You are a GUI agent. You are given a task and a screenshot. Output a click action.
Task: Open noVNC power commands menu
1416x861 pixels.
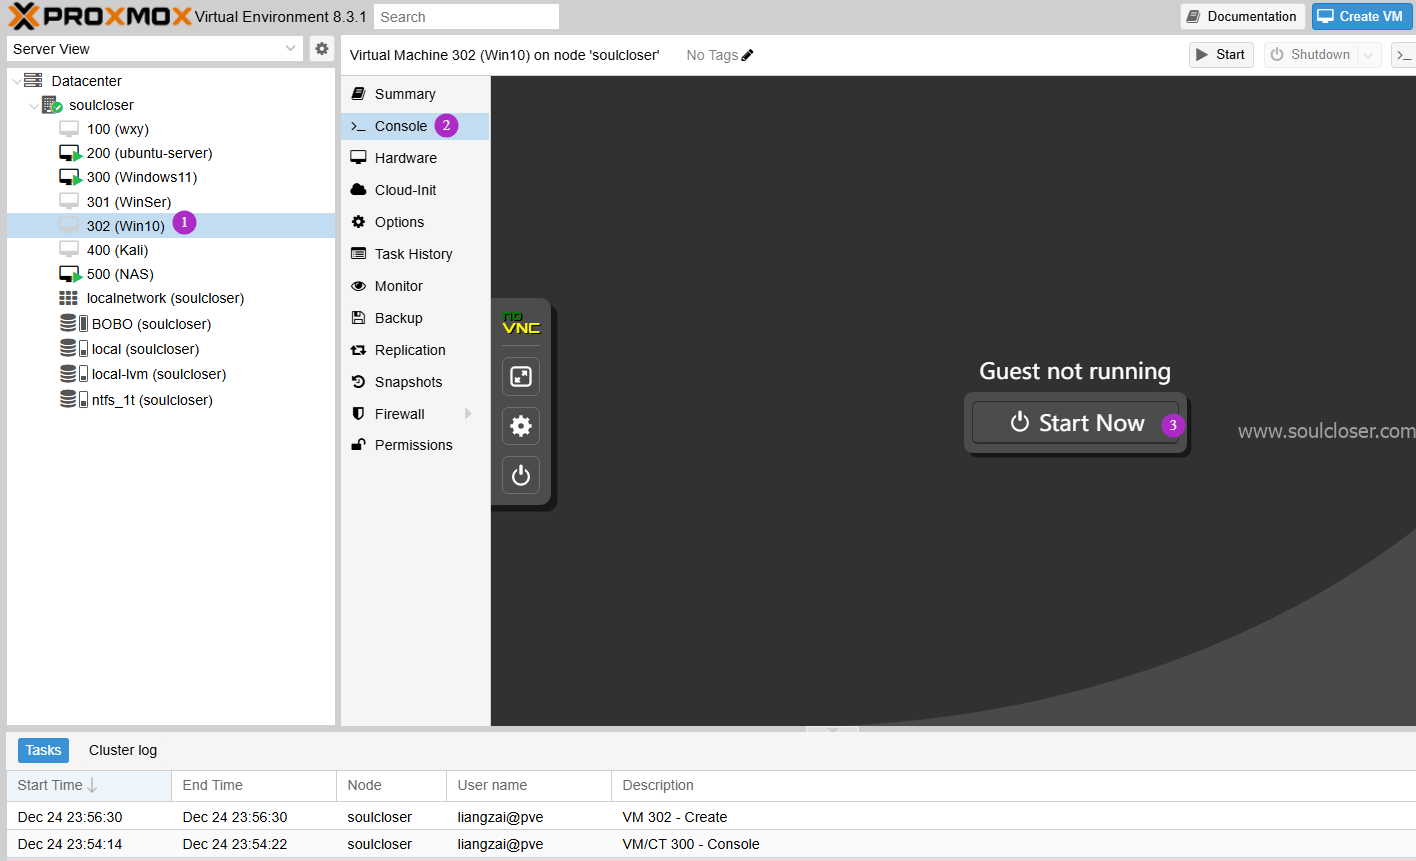coord(521,476)
